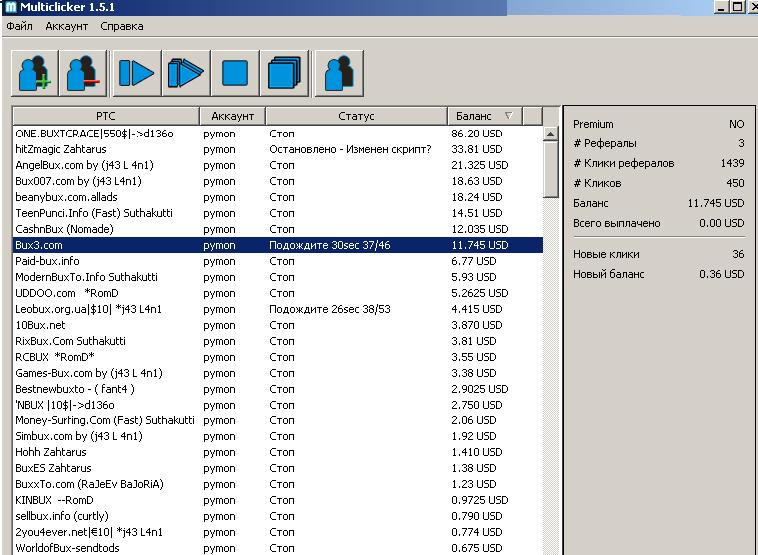Image resolution: width=758 pixels, height=555 pixels.
Task: Stop the selected site with single square icon
Action: tap(235, 73)
